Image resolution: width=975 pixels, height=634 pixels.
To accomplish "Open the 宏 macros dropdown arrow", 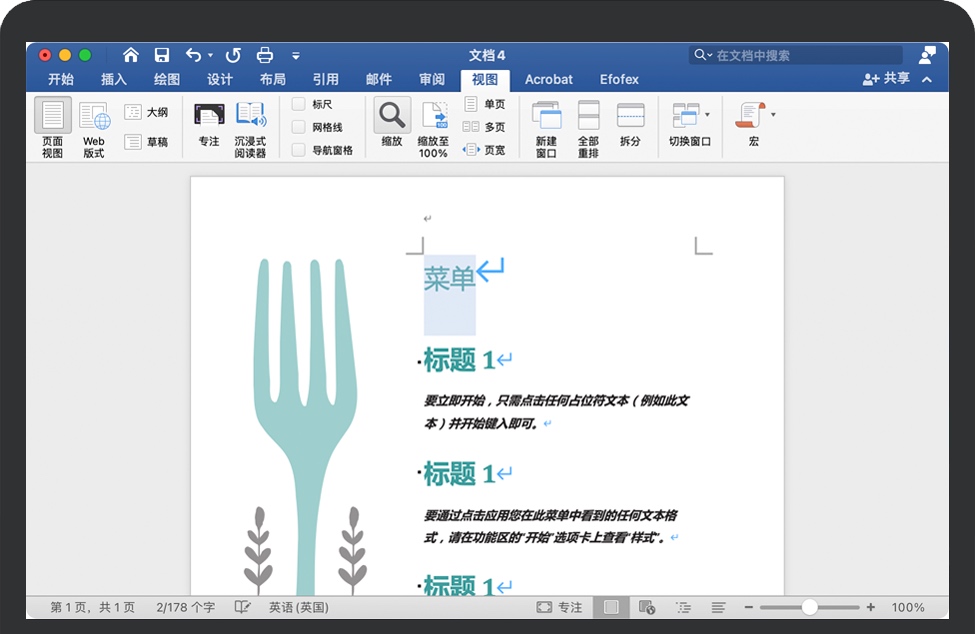I will [773, 114].
